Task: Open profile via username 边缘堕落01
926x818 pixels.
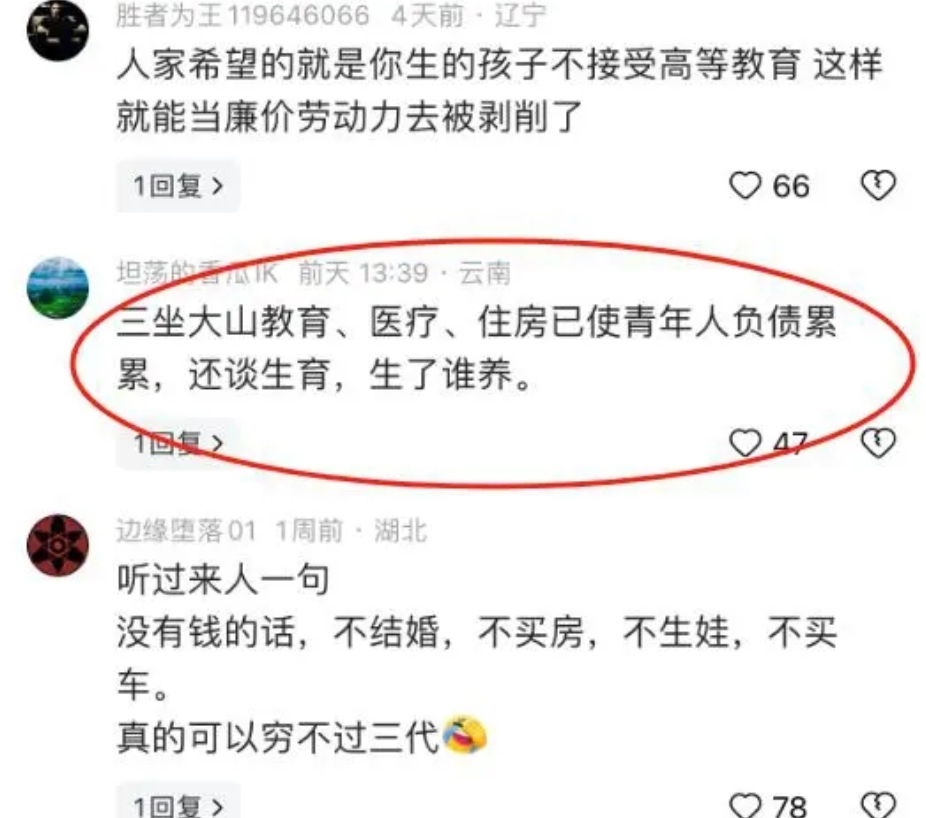Action: coord(186,530)
